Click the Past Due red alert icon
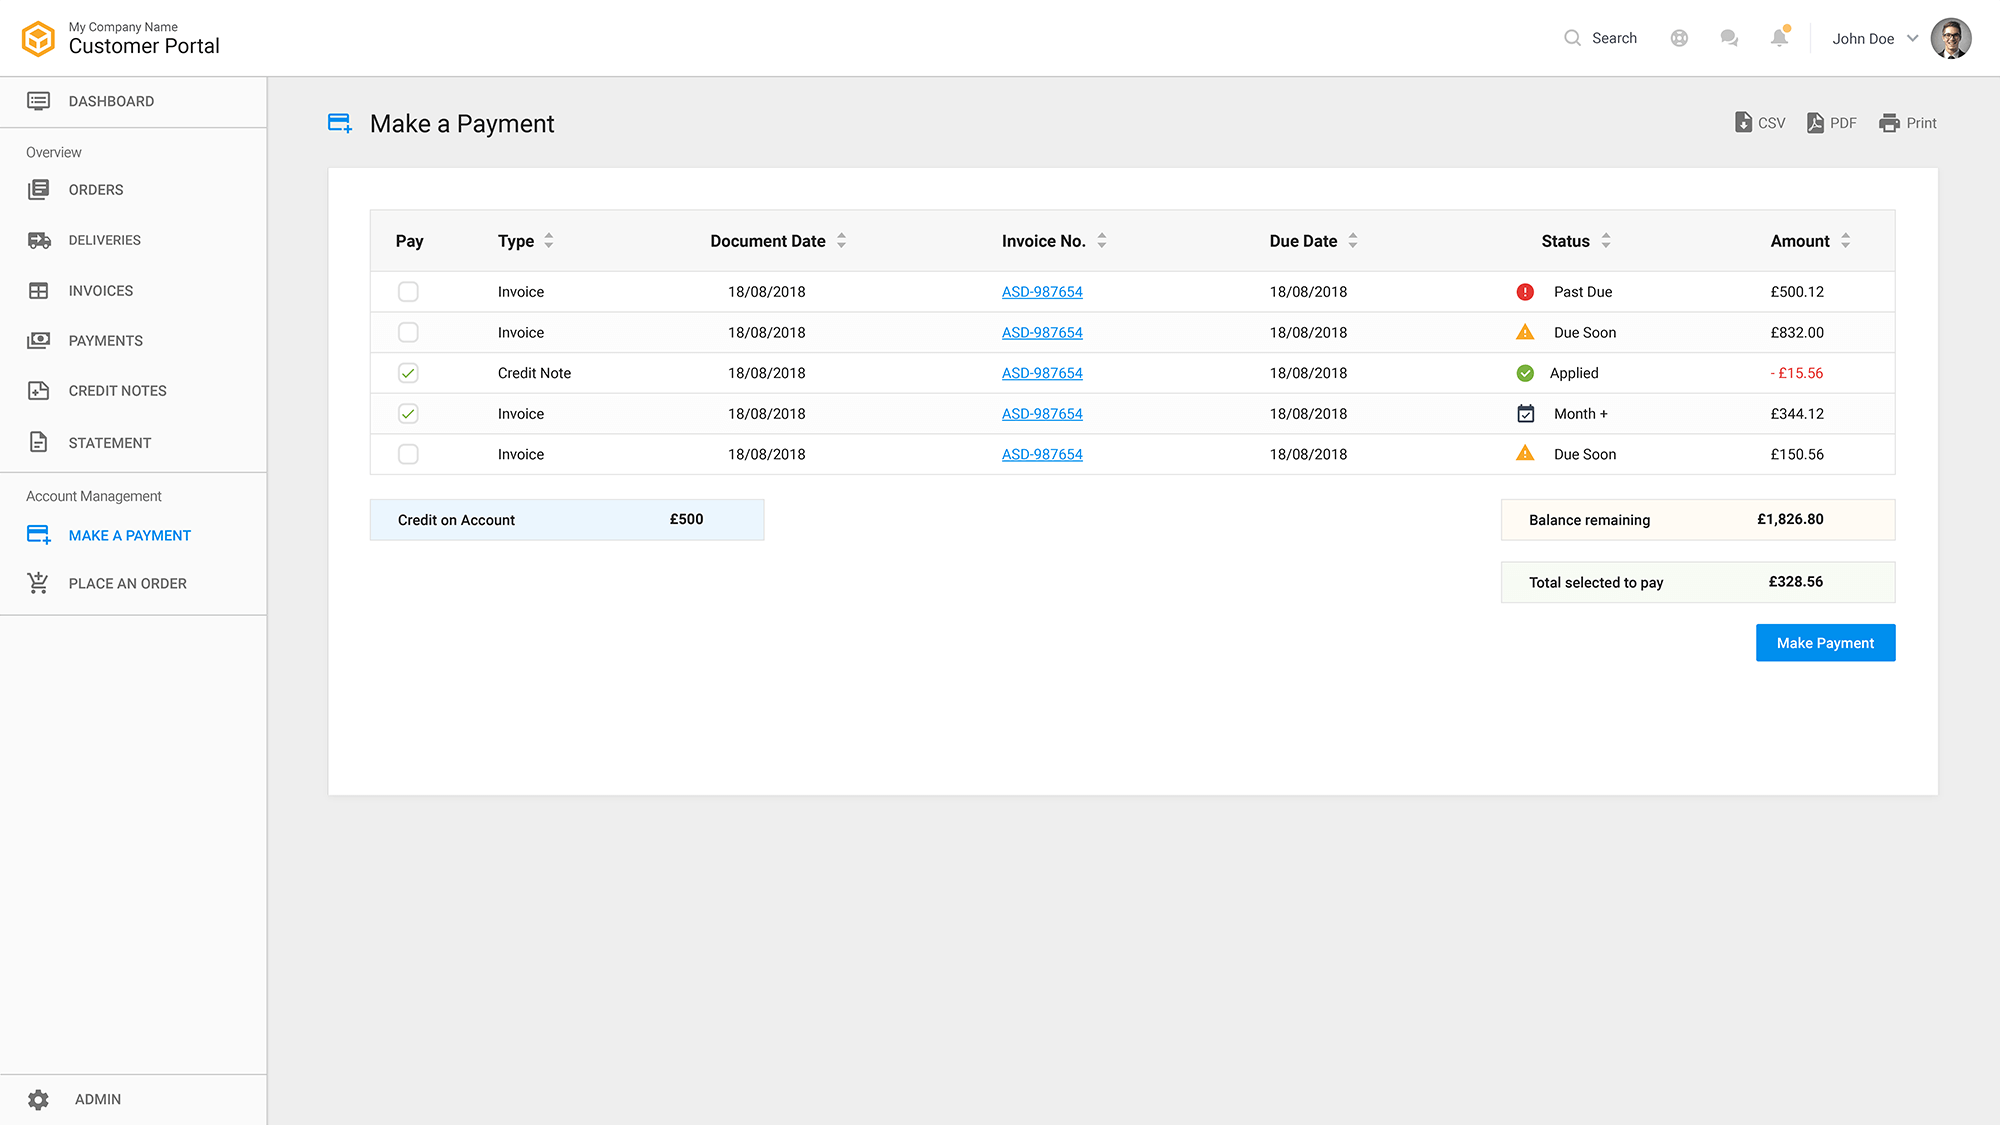The height and width of the screenshot is (1125, 2000). 1525,292
